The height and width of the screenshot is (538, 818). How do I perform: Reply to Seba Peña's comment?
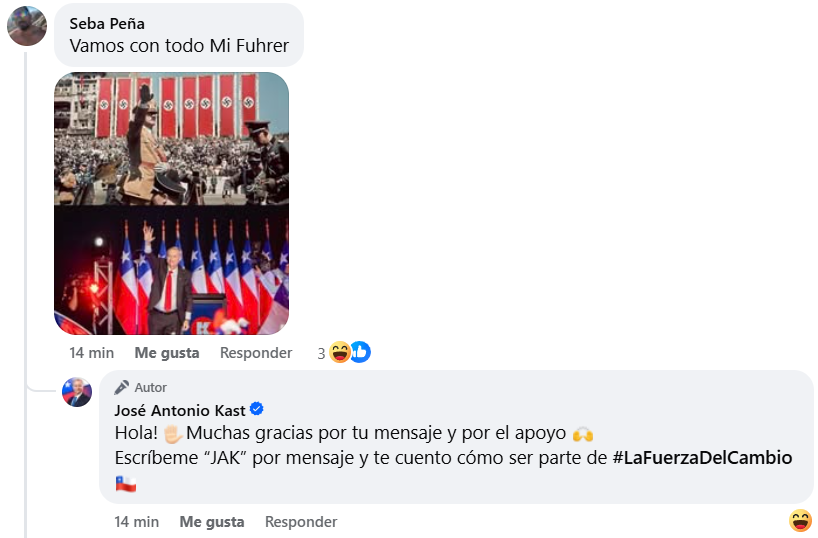click(x=256, y=353)
